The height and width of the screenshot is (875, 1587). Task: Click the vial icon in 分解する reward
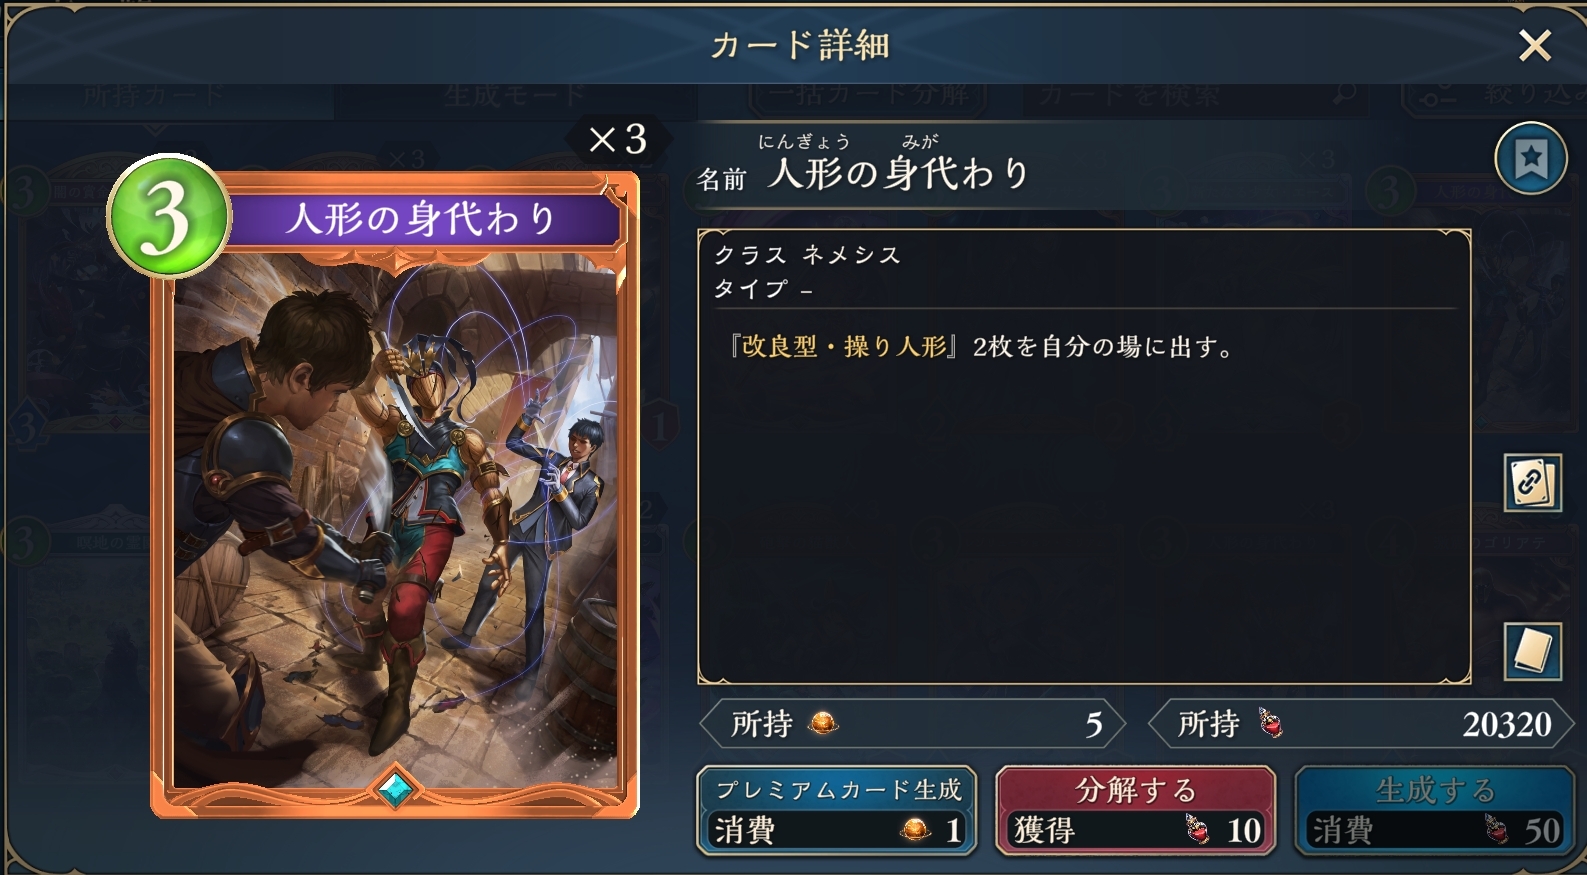click(x=1196, y=830)
